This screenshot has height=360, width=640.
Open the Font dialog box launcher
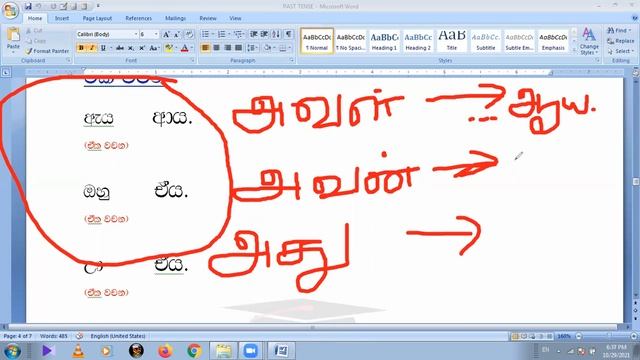coord(192,60)
